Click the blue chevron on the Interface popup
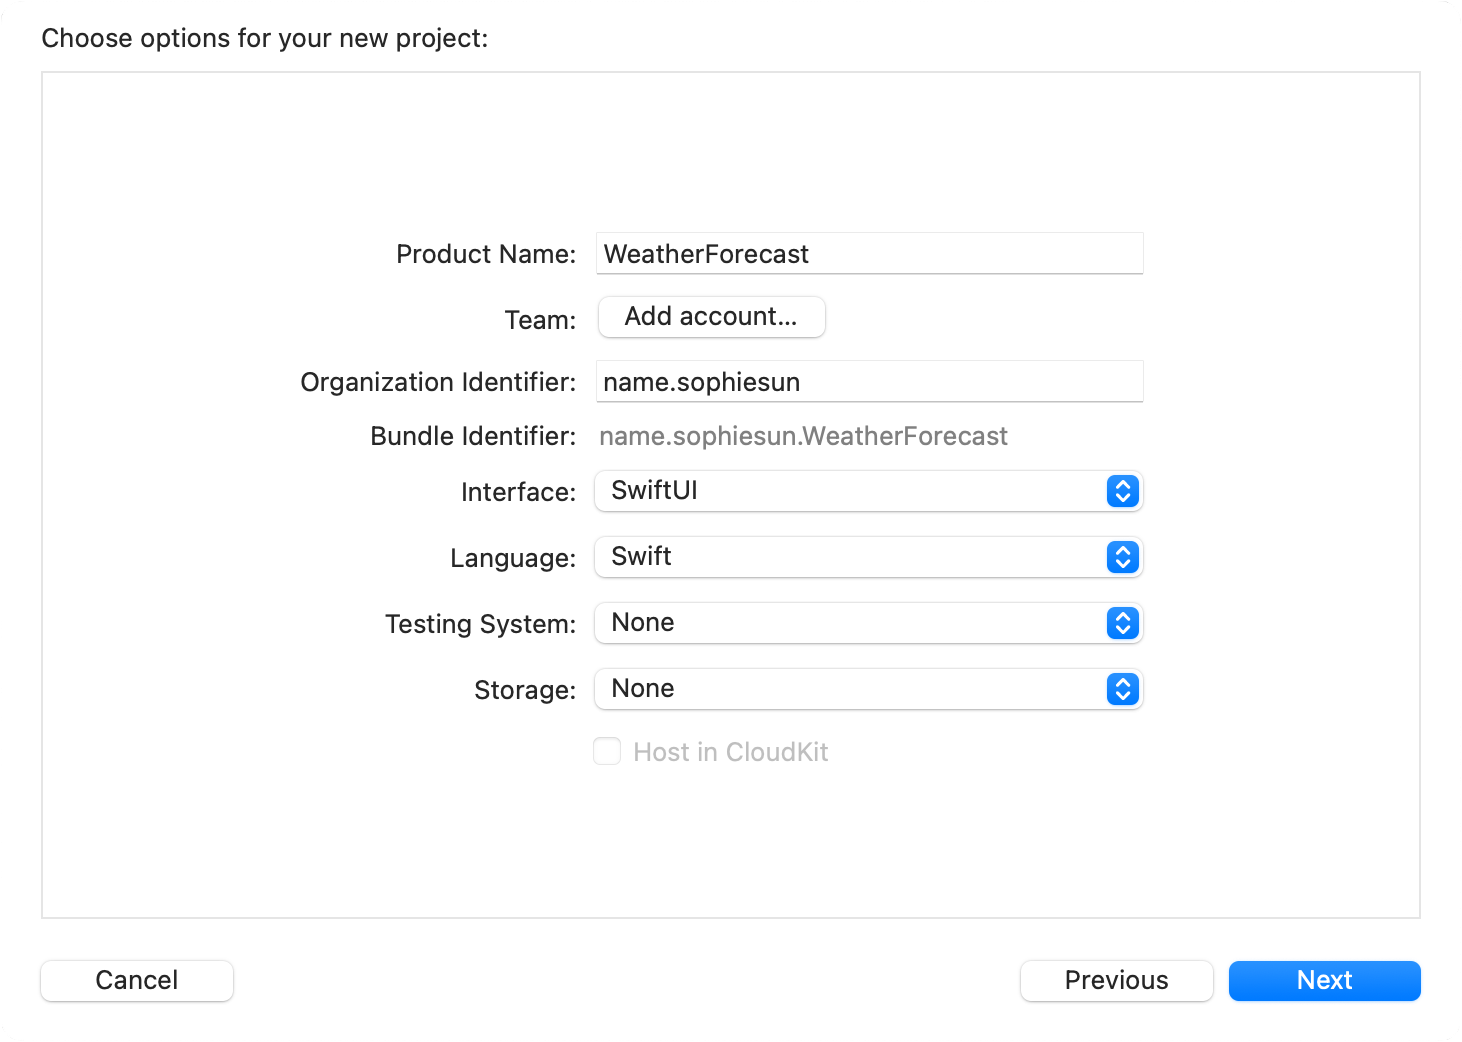1462x1042 pixels. point(1123,491)
